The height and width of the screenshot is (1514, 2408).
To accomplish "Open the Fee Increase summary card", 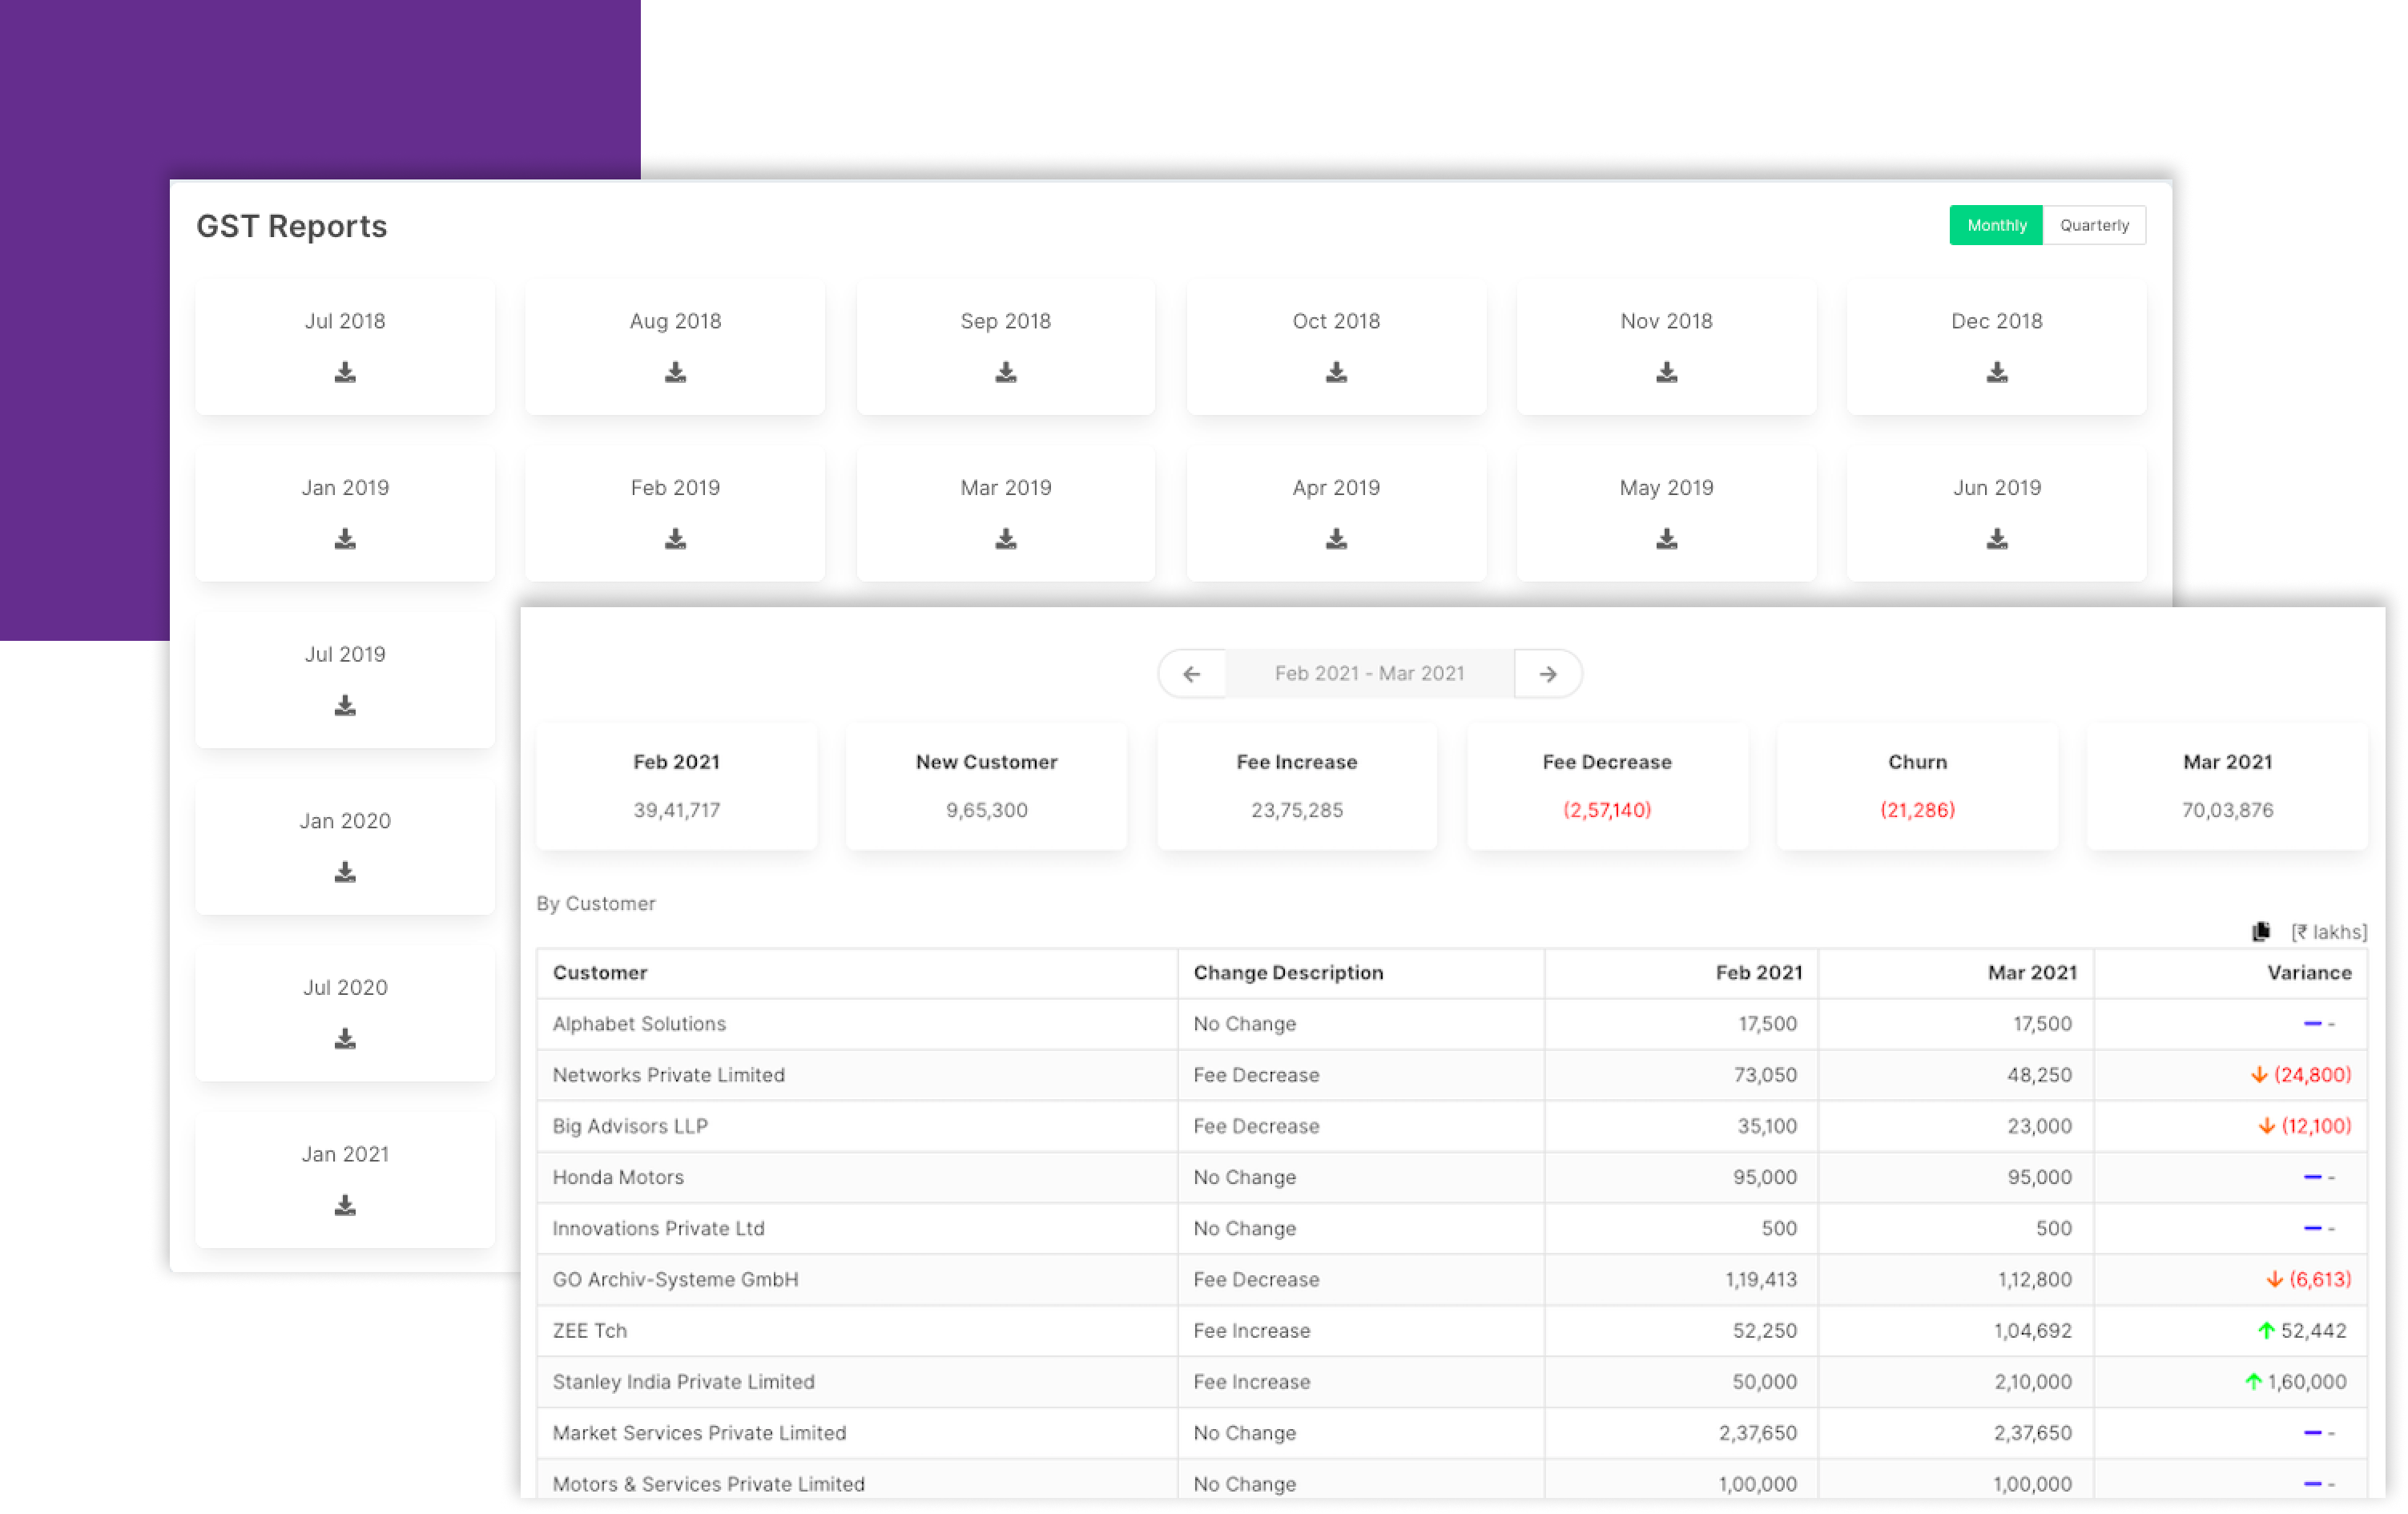I will pos(1296,786).
